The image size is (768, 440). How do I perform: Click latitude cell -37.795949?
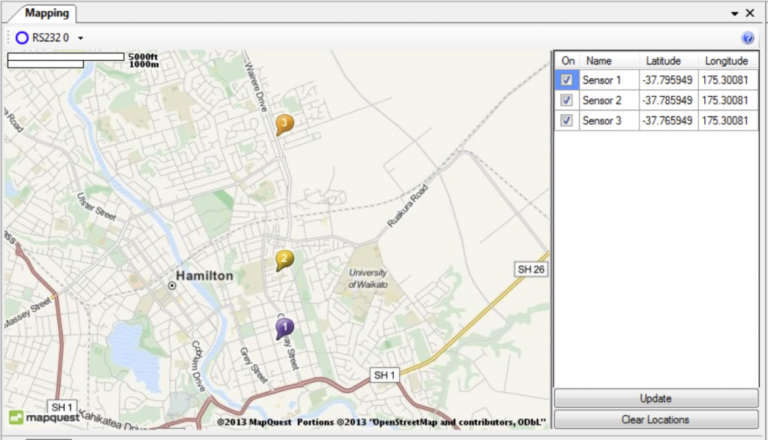(668, 80)
